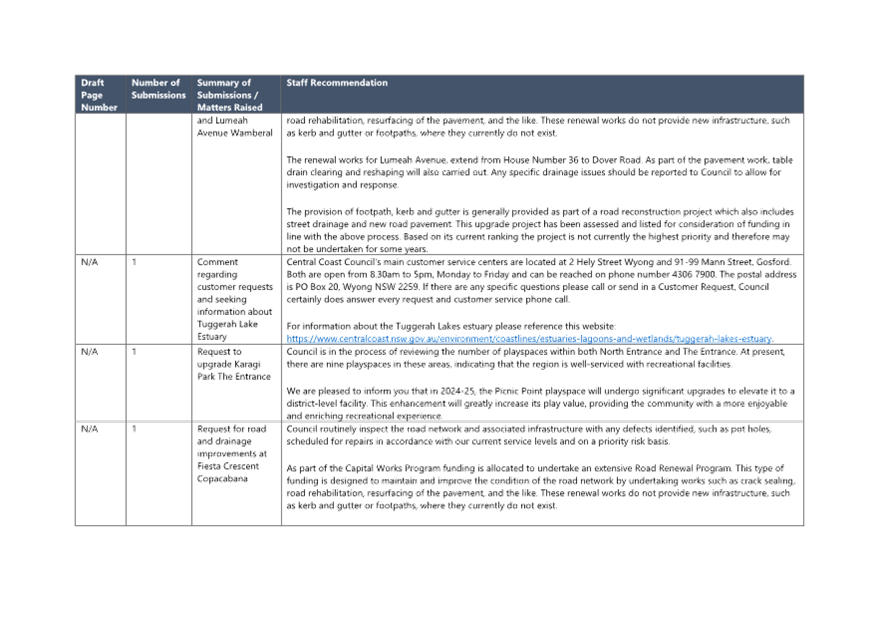The height and width of the screenshot is (618, 873).
Task: Click paragraph 'We are pleased to inform you'
Action: pyautogui.click(x=540, y=403)
